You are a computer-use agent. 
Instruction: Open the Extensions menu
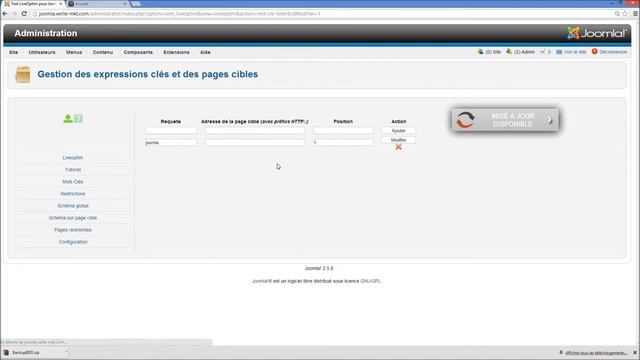point(176,52)
